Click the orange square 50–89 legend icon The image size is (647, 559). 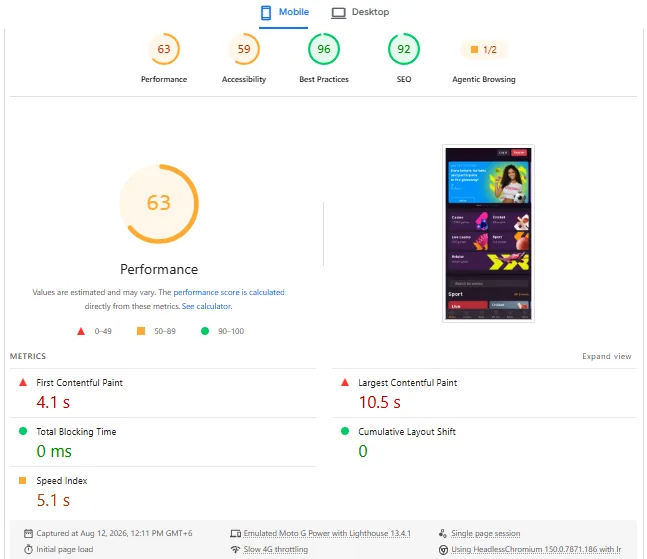pos(141,331)
